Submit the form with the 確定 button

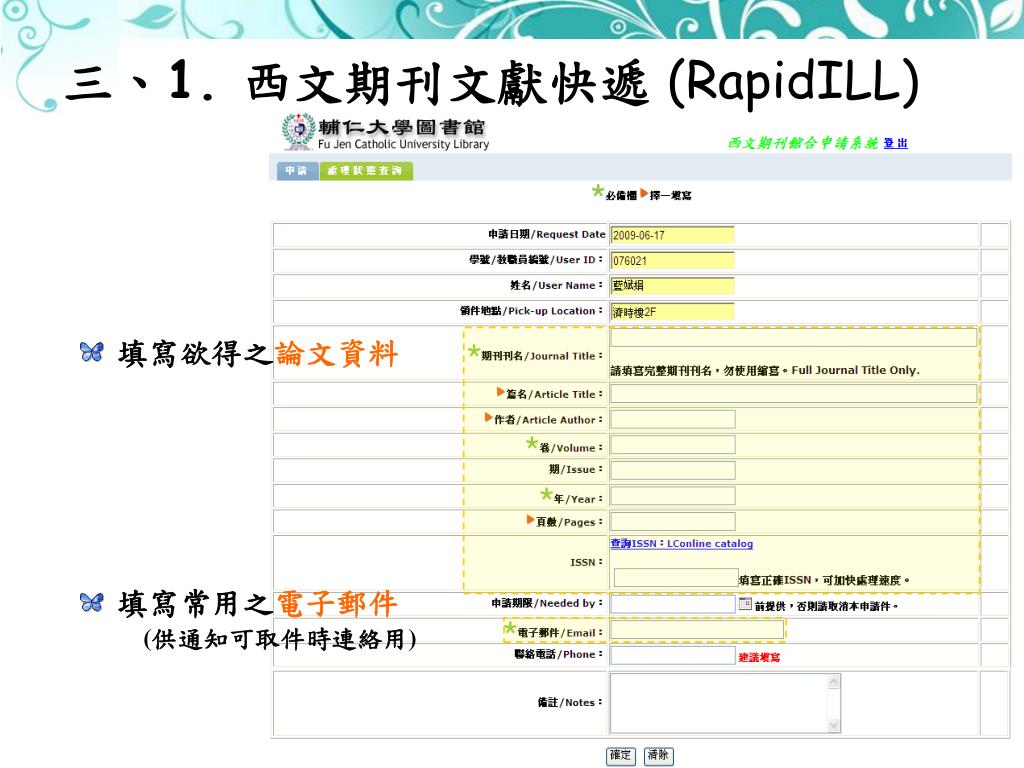620,756
